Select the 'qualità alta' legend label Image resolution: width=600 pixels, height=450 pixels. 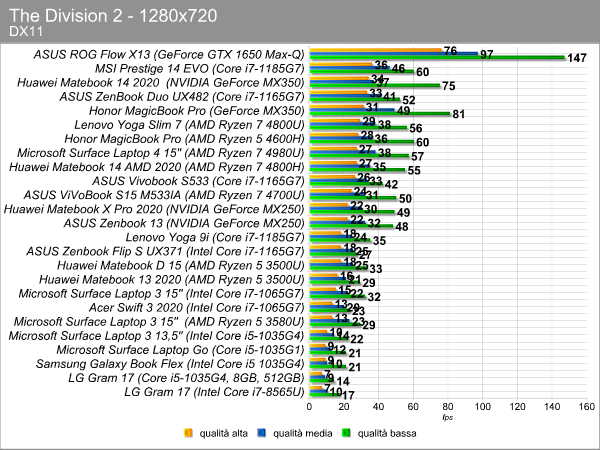(x=223, y=433)
